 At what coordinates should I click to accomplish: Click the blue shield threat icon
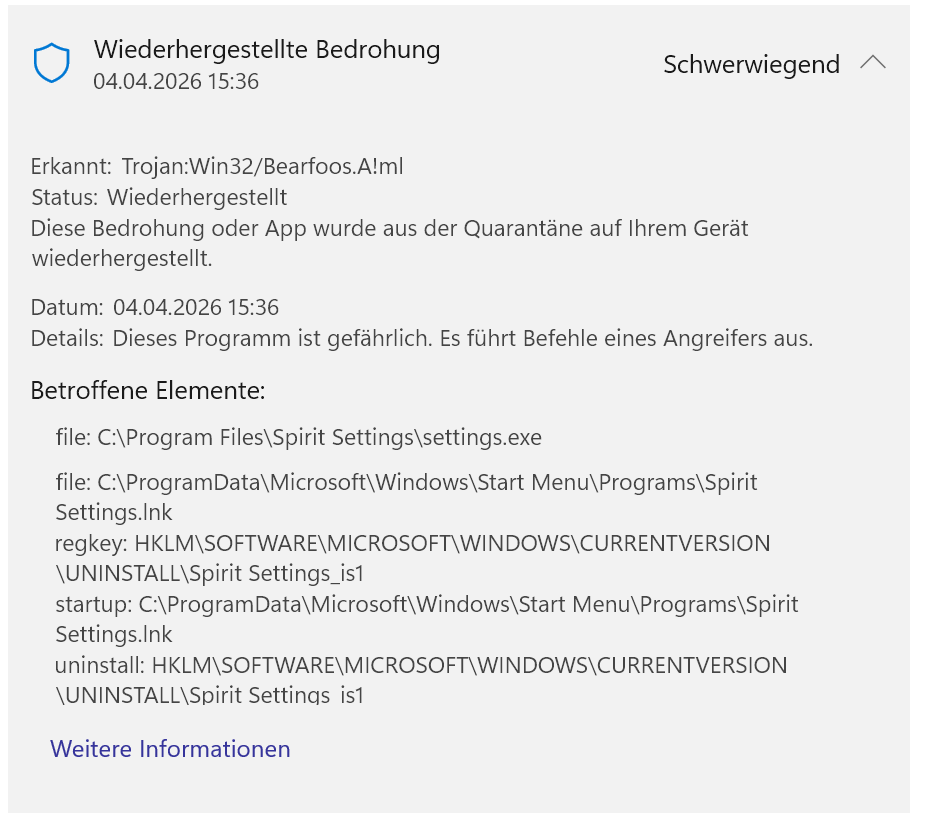click(52, 63)
